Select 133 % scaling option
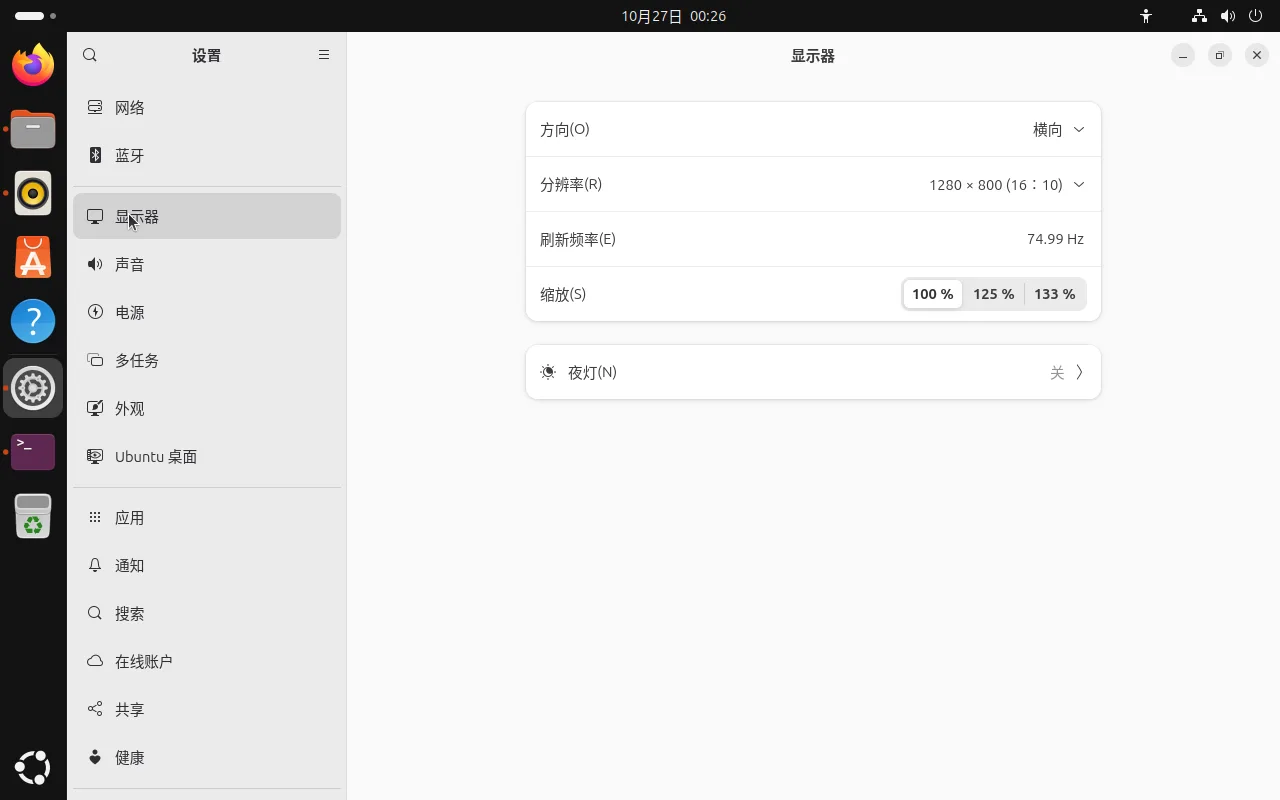Screen dimensions: 1280x800 click(1054, 294)
